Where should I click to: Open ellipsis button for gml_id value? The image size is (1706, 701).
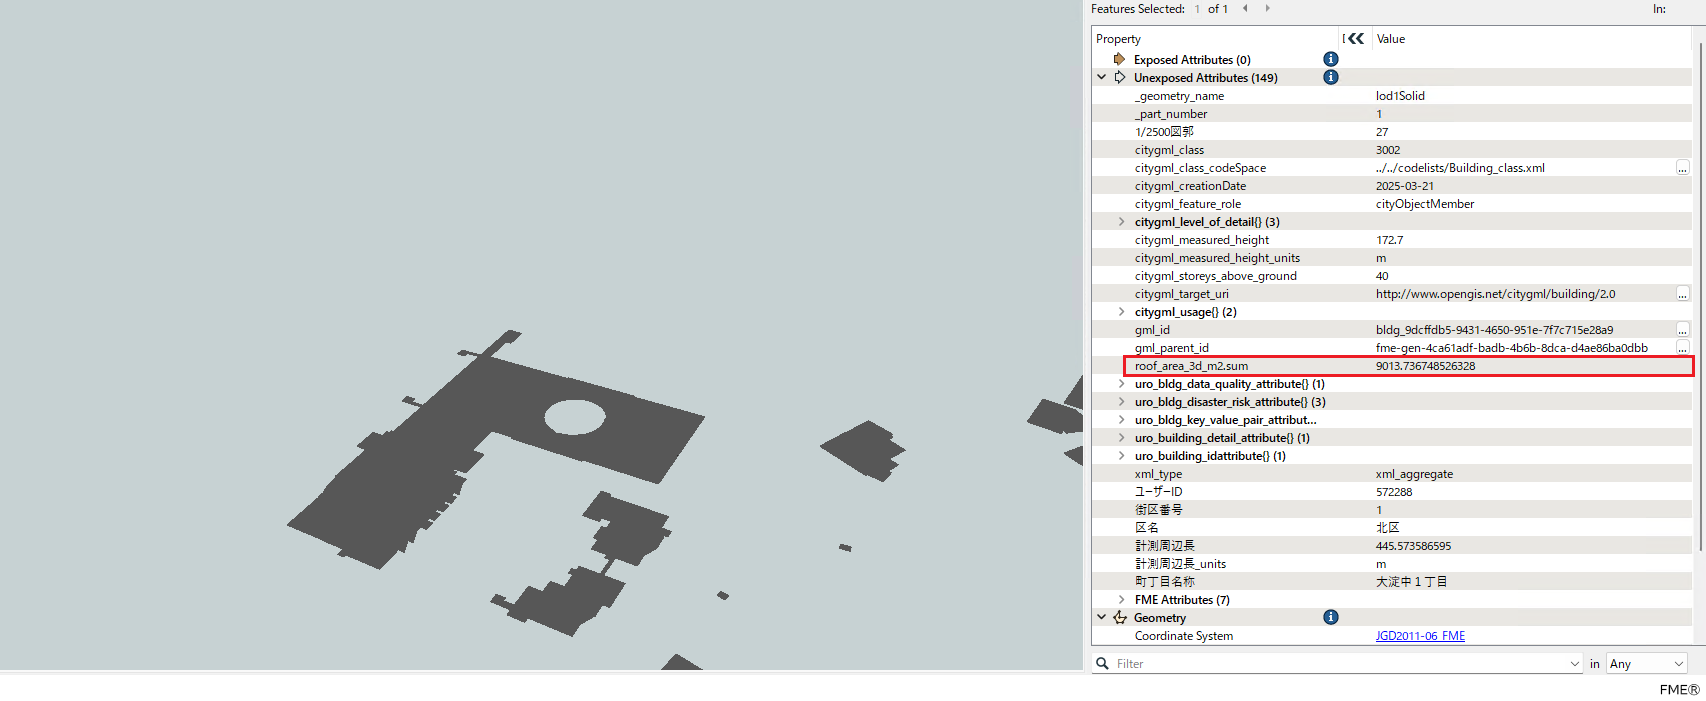click(1682, 330)
